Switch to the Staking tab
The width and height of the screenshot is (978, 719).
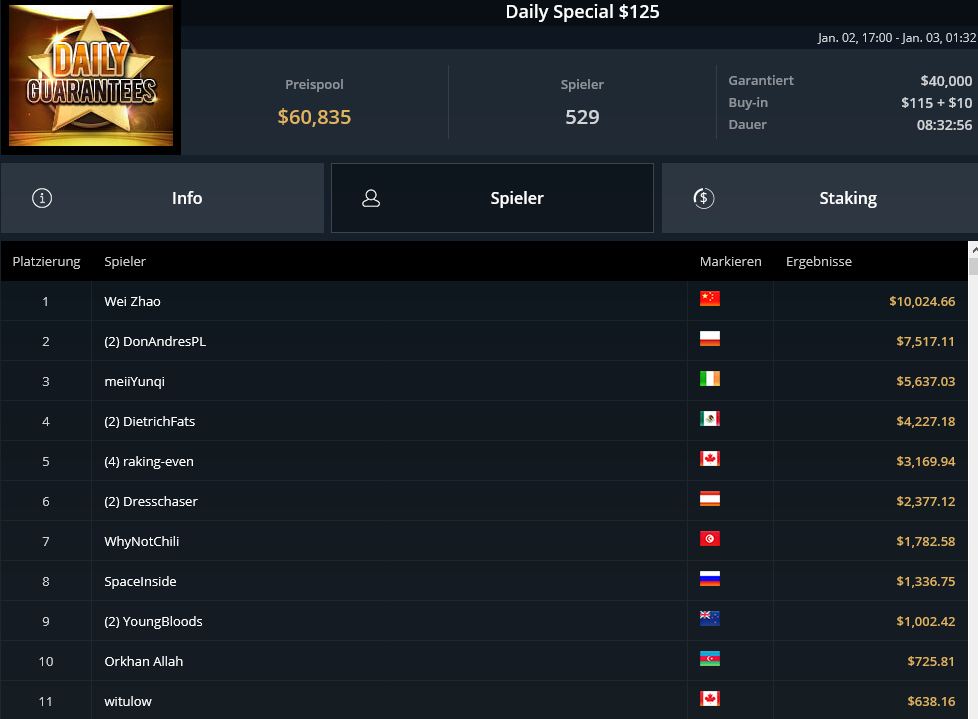coord(820,198)
